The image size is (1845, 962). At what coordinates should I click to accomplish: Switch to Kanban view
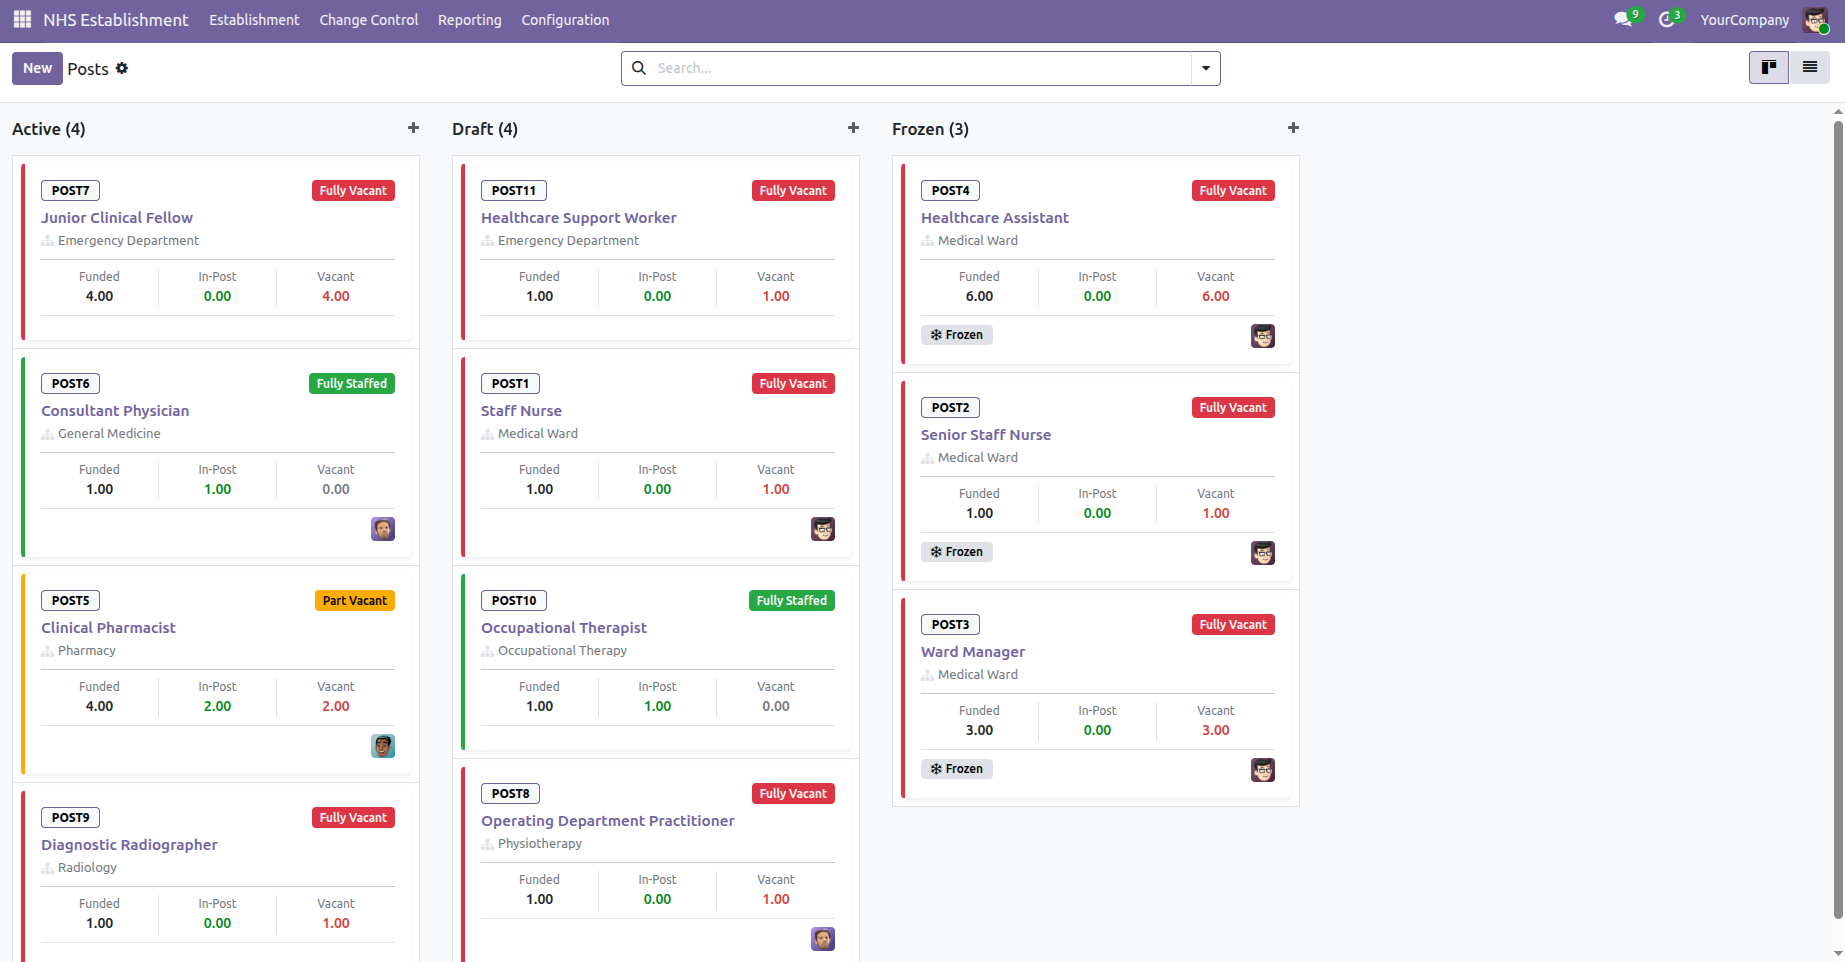pyautogui.click(x=1769, y=67)
